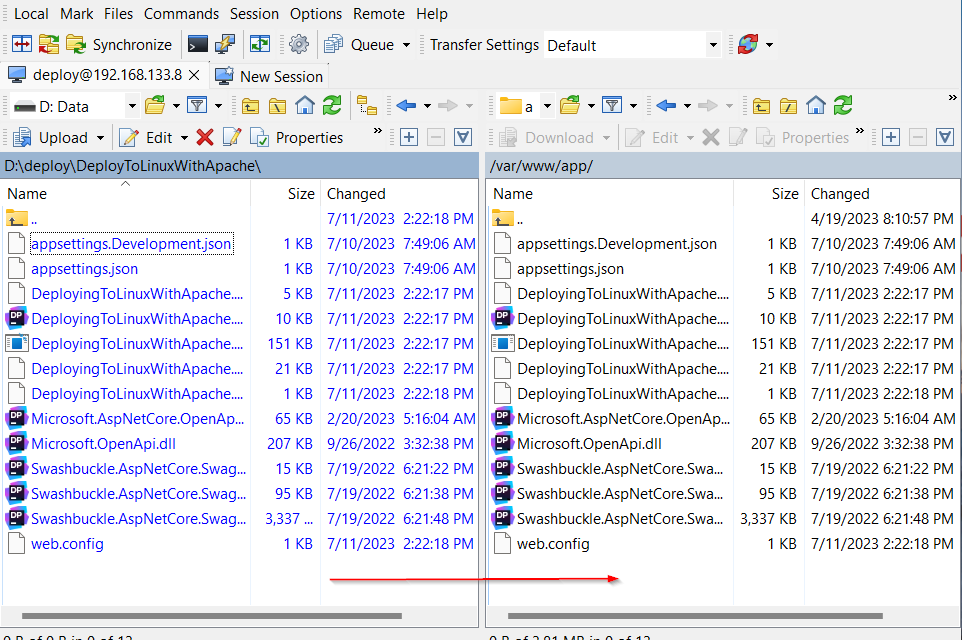Expand the Transfer Settings Default dropdown
Viewport: 962px width, 640px height.
pyautogui.click(x=712, y=45)
